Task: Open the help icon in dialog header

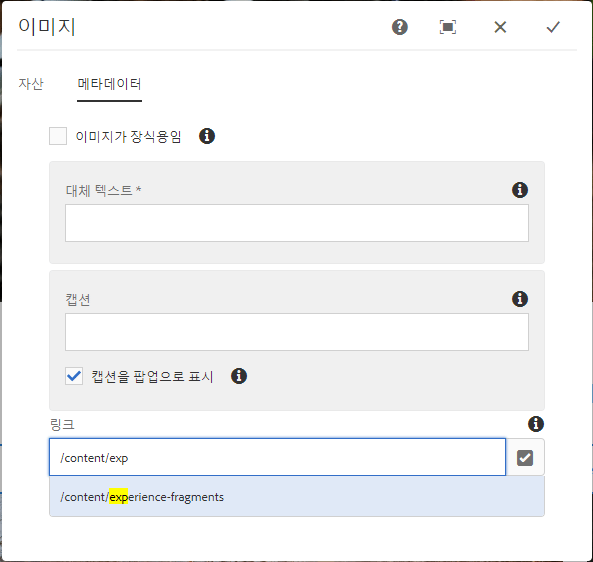Action: [399, 27]
